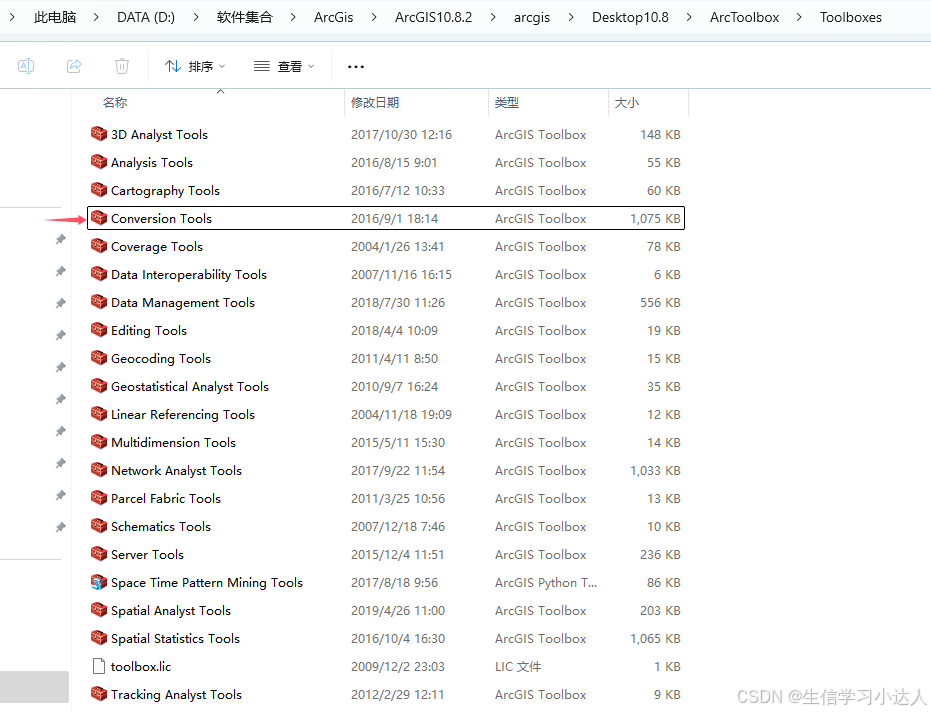The width and height of the screenshot is (931, 712).
Task: Go to 软件集合 breadcrumb folder
Action: (x=245, y=17)
